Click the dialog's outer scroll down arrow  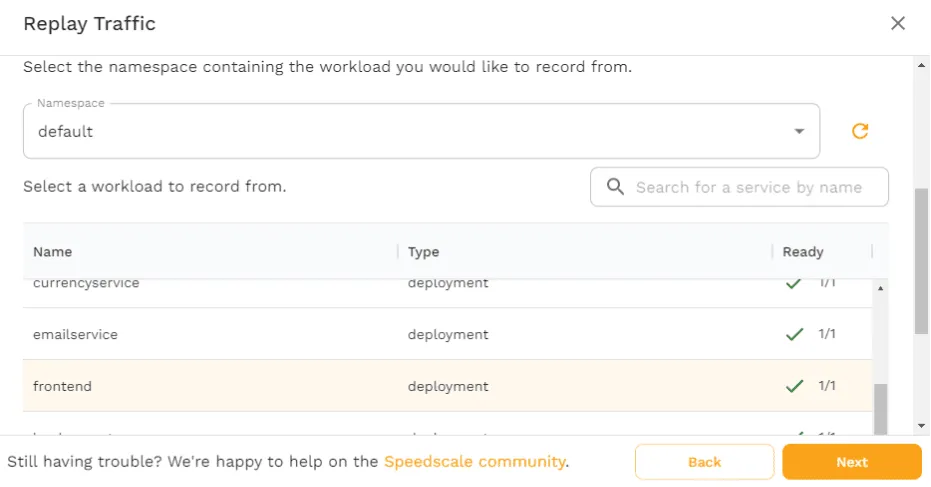click(x=921, y=426)
